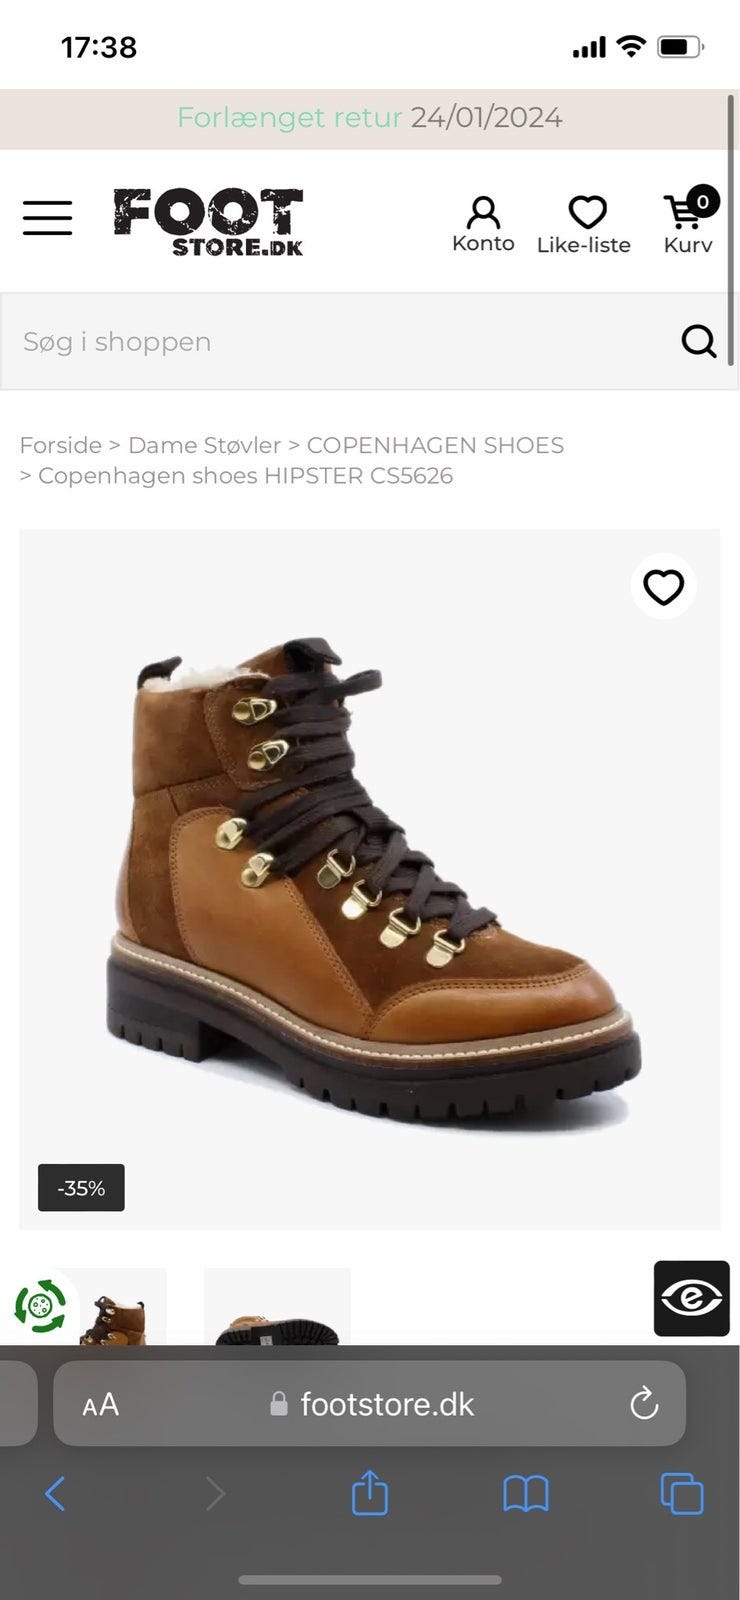Go to the Forside breadcrumb
The height and width of the screenshot is (1600, 740).
pos(60,445)
